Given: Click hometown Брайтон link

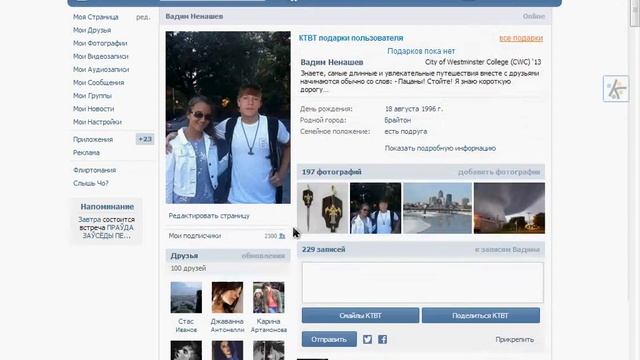Looking at the screenshot, I should pos(398,120).
